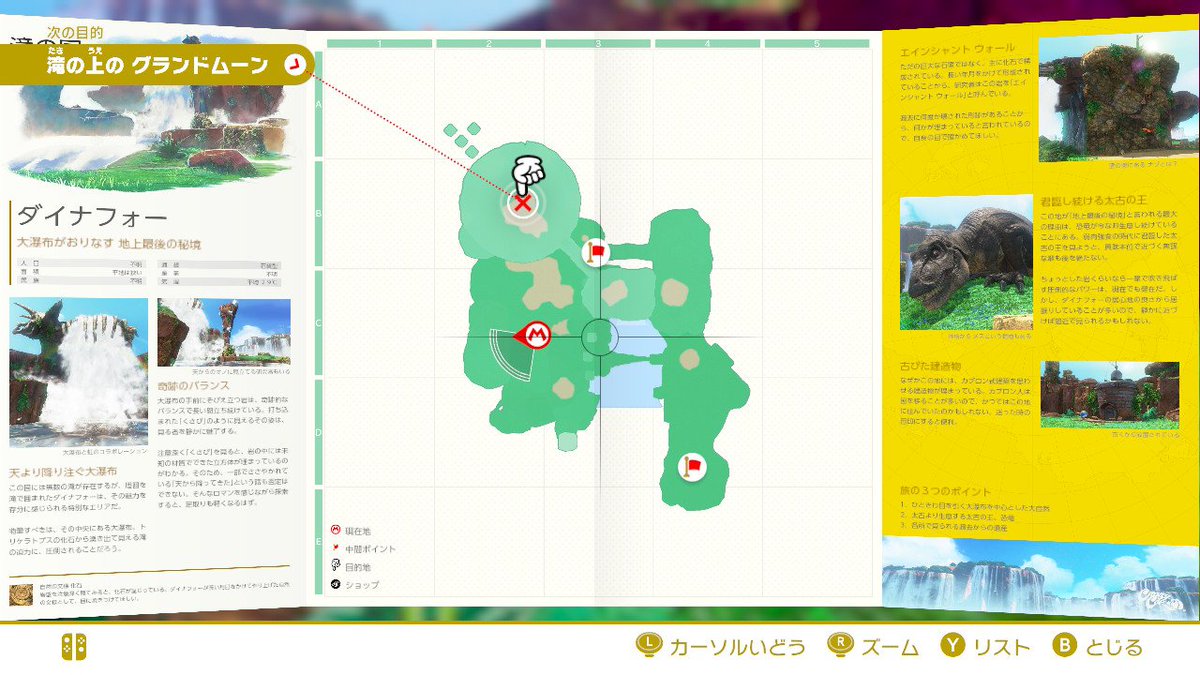1200x675 pixels.
Task: Click the Joy-Con controller icon at bottom left
Action: pos(74,646)
